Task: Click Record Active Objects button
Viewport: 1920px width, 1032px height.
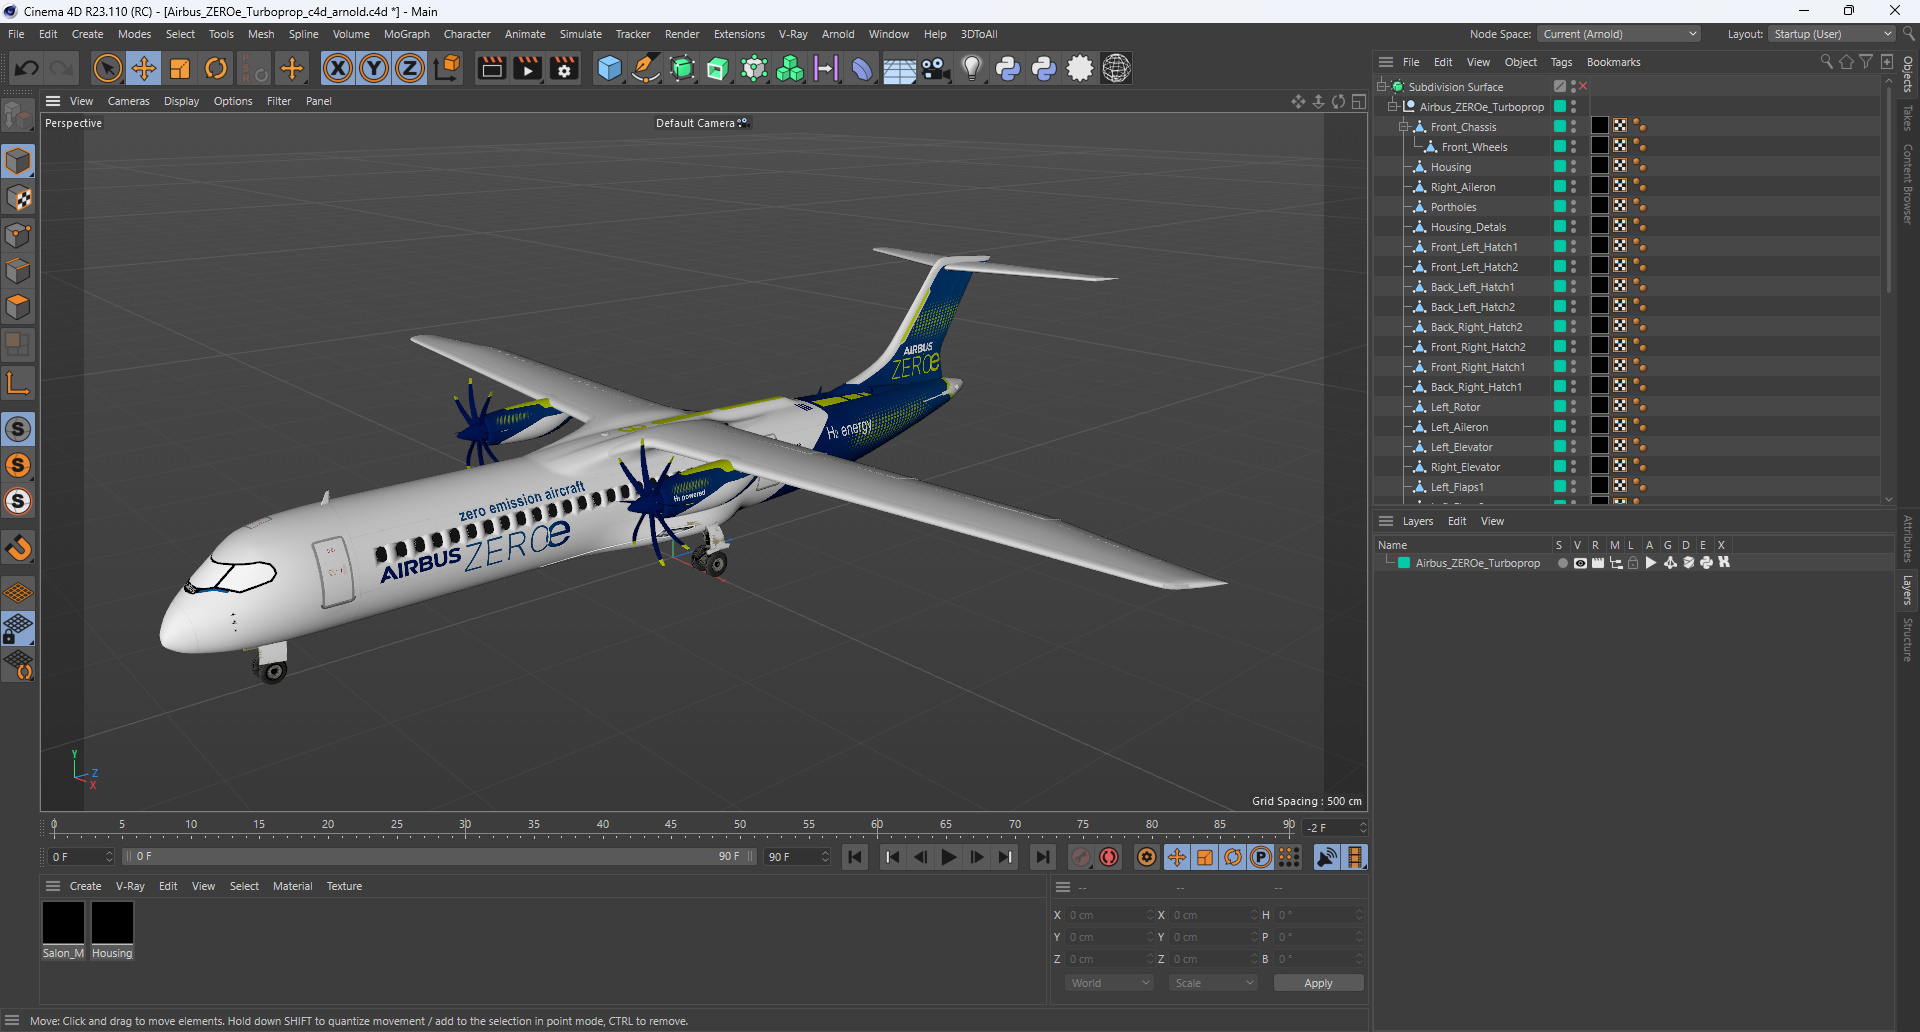Action: tap(1081, 857)
